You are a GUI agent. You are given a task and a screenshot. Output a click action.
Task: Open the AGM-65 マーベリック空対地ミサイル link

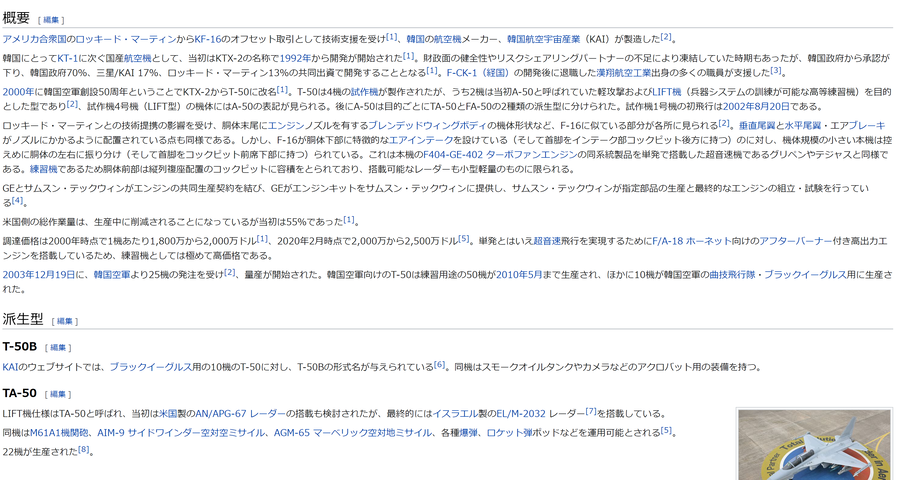(x=352, y=433)
